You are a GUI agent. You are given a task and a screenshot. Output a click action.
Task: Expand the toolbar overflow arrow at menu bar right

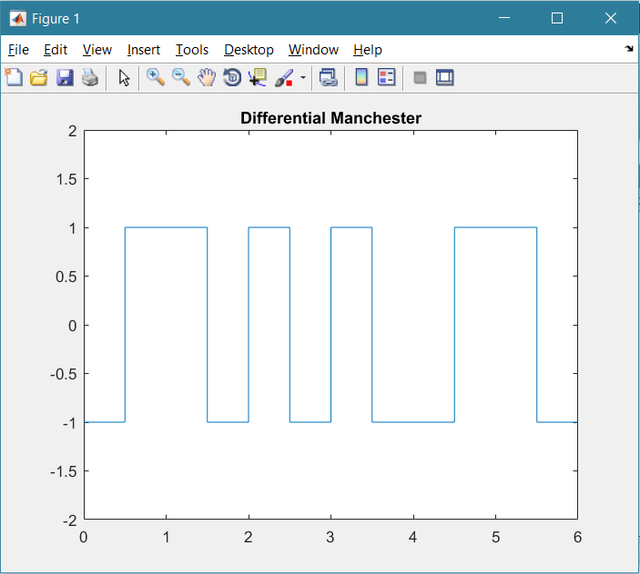pyautogui.click(x=629, y=49)
